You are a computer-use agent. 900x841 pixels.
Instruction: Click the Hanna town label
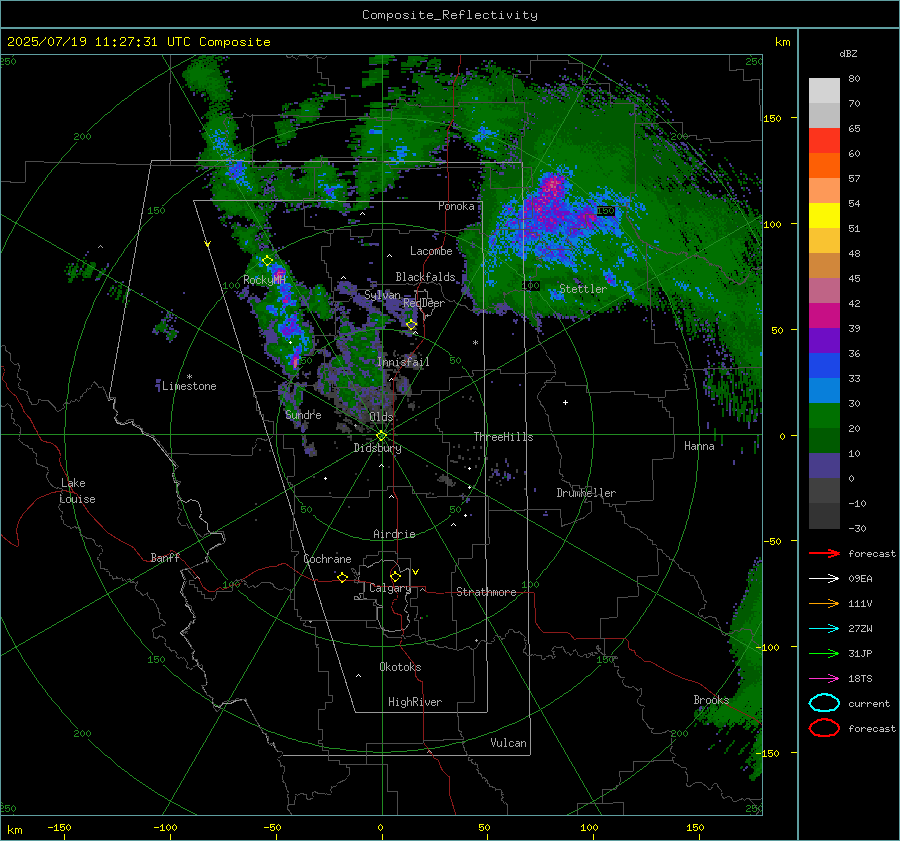[x=699, y=446]
